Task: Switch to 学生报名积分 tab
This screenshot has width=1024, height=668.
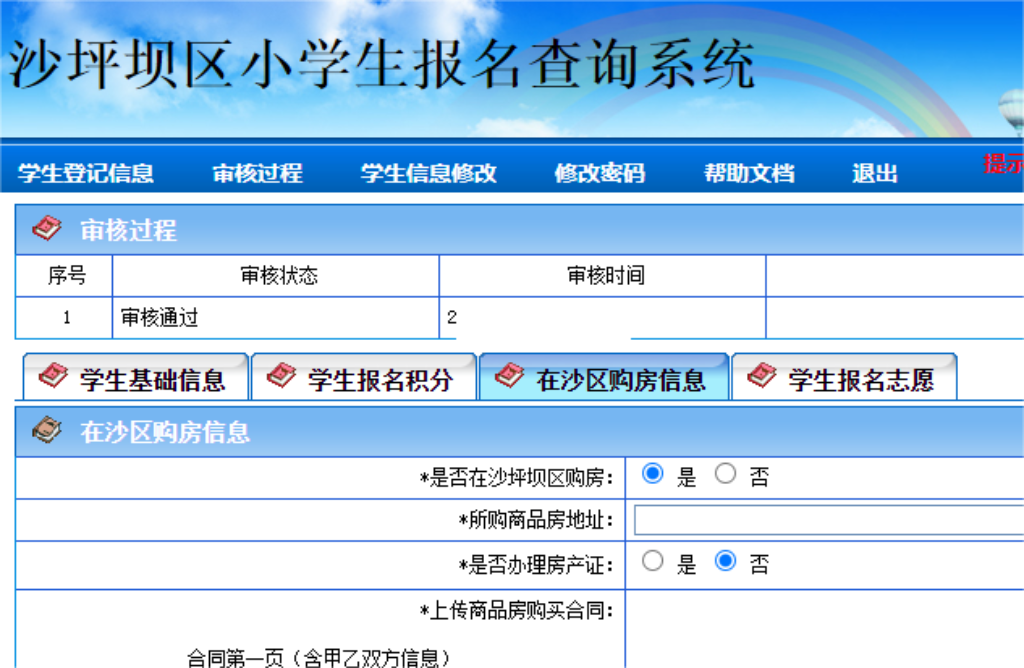Action: pyautogui.click(x=364, y=377)
